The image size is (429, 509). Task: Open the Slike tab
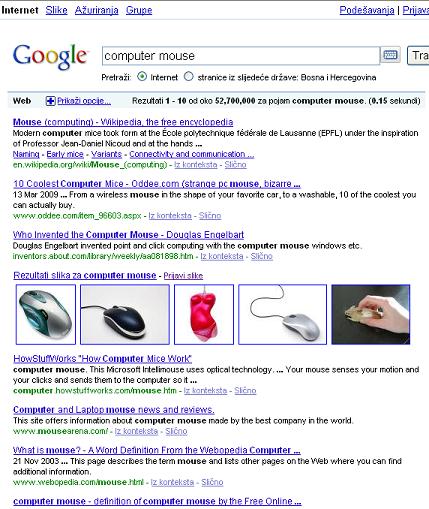pyautogui.click(x=56, y=10)
